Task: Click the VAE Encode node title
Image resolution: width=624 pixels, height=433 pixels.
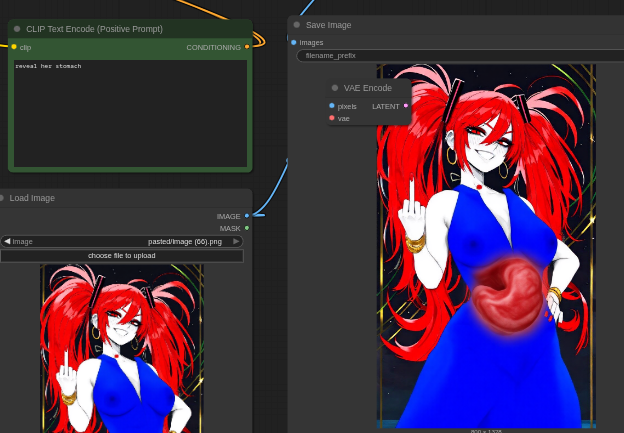Action: point(368,88)
